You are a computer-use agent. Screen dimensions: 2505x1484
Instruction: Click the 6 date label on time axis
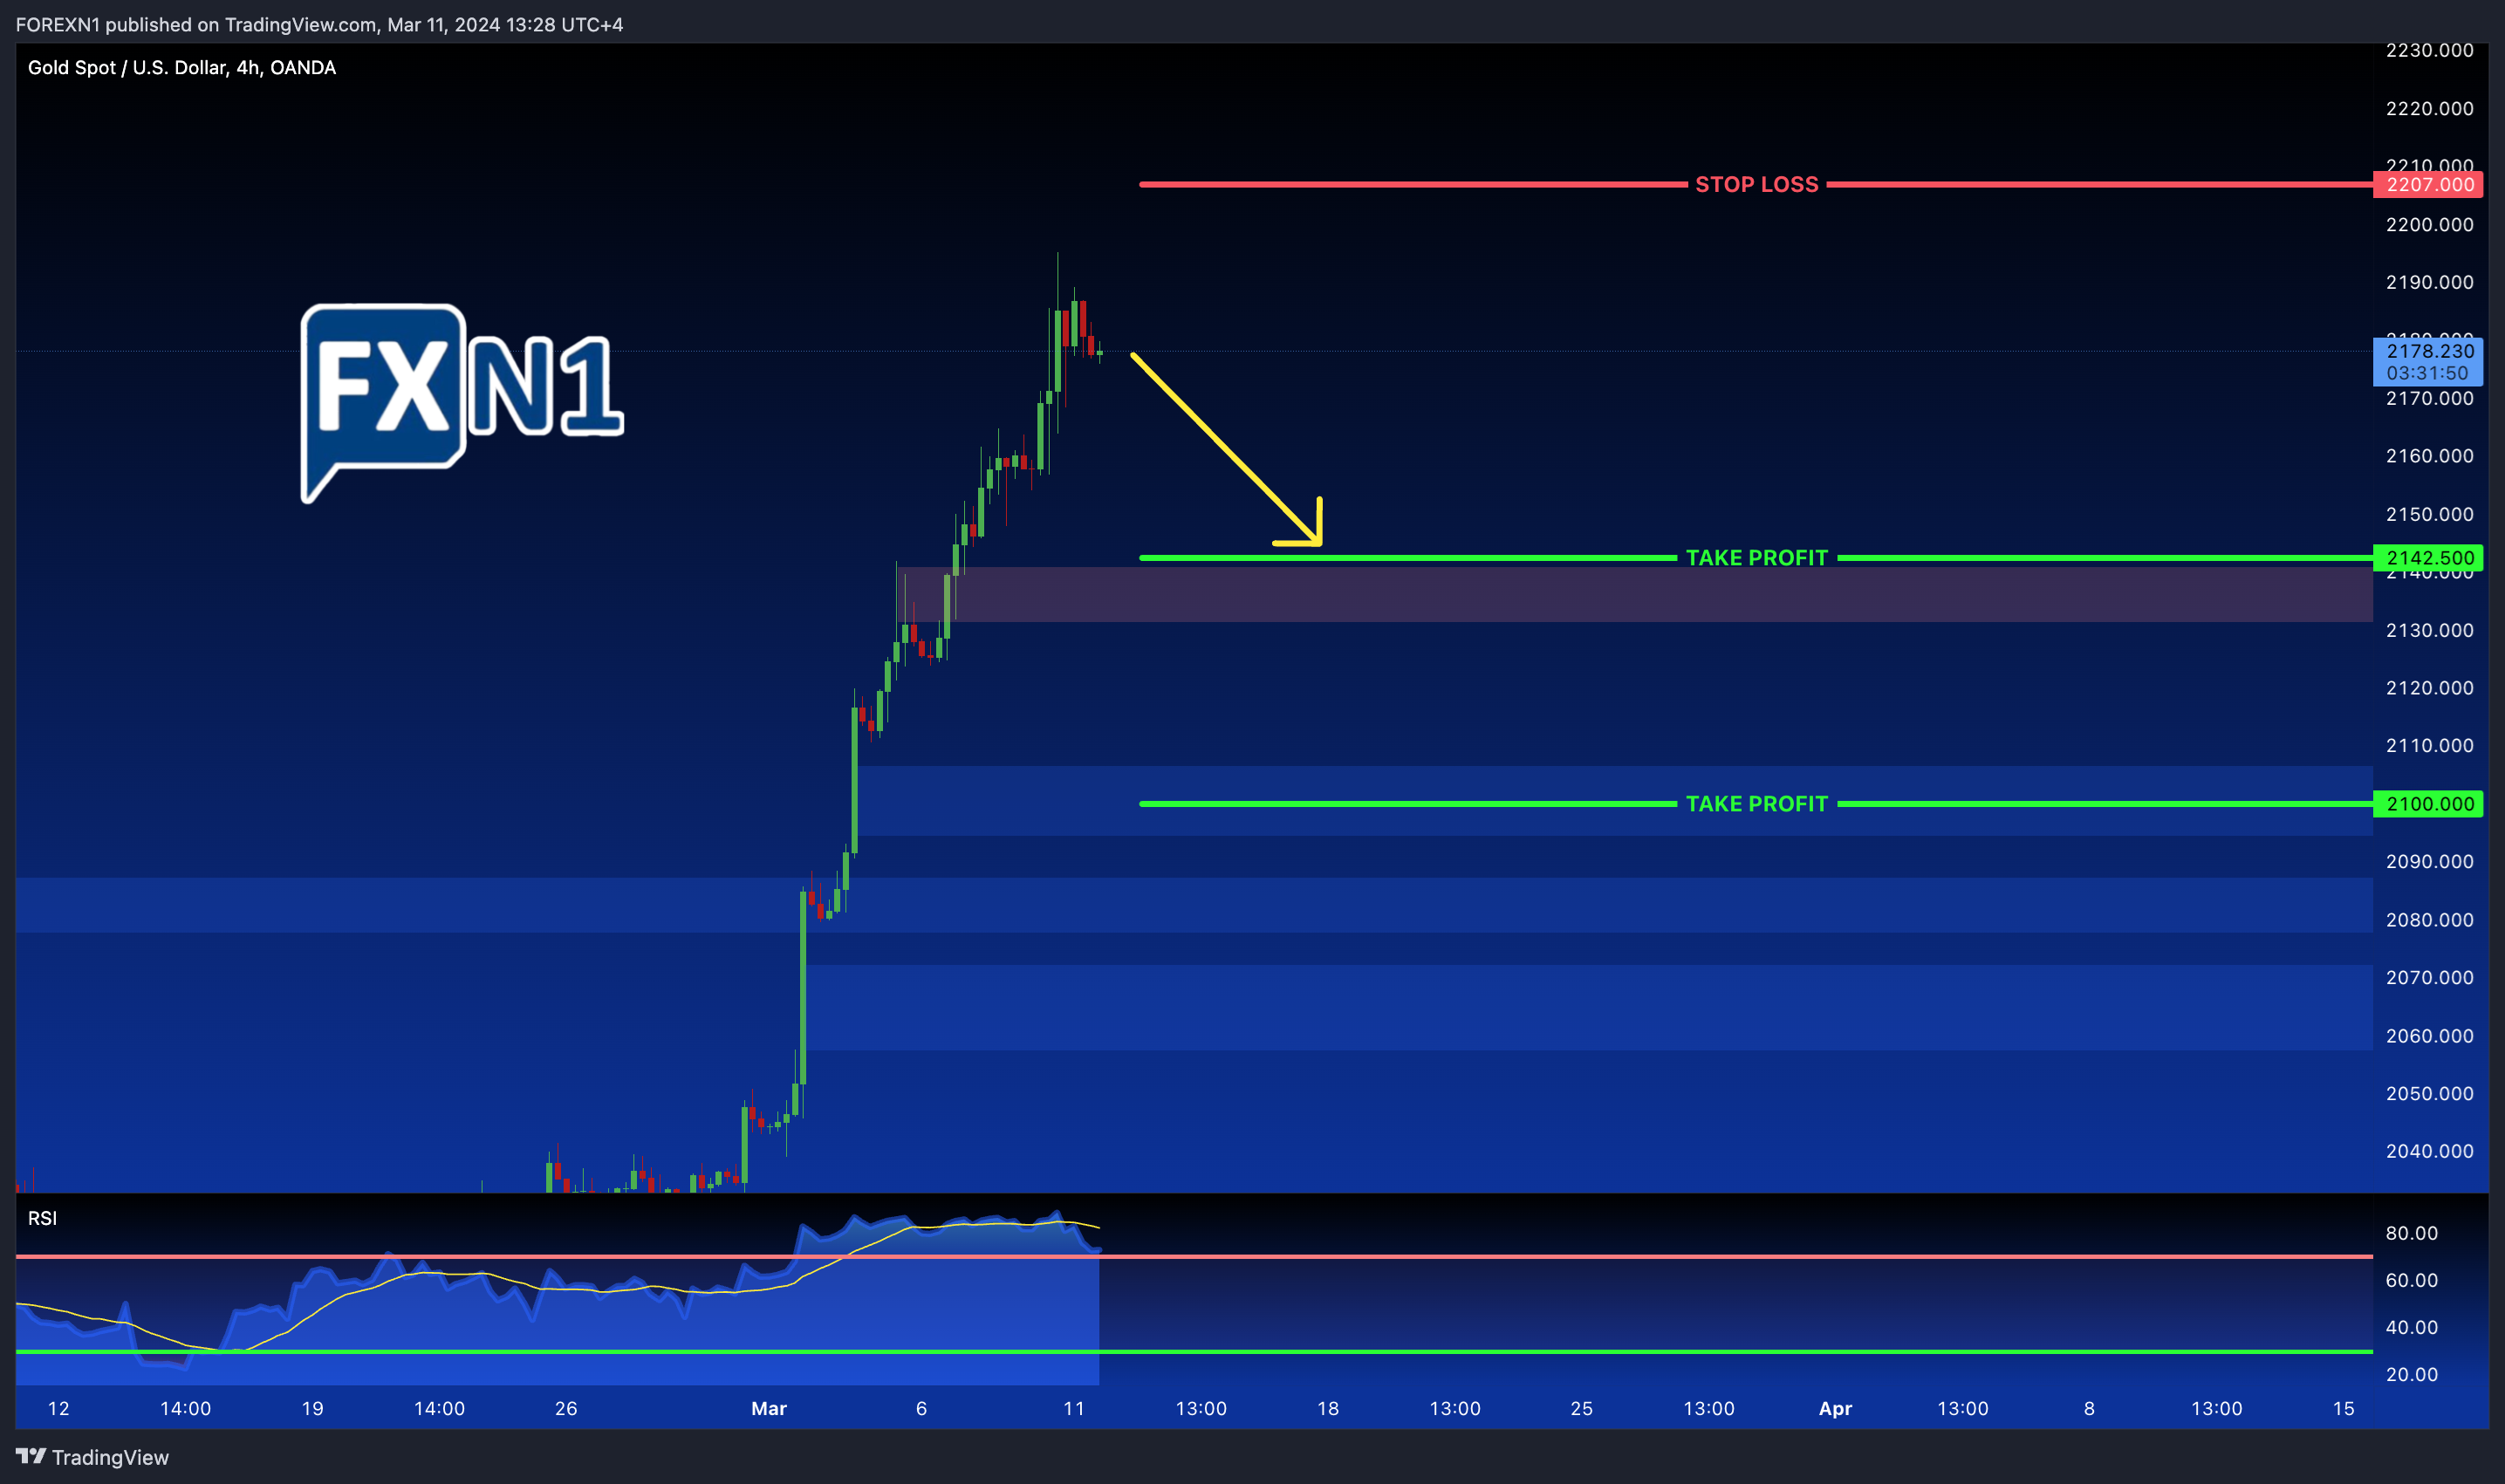921,1408
